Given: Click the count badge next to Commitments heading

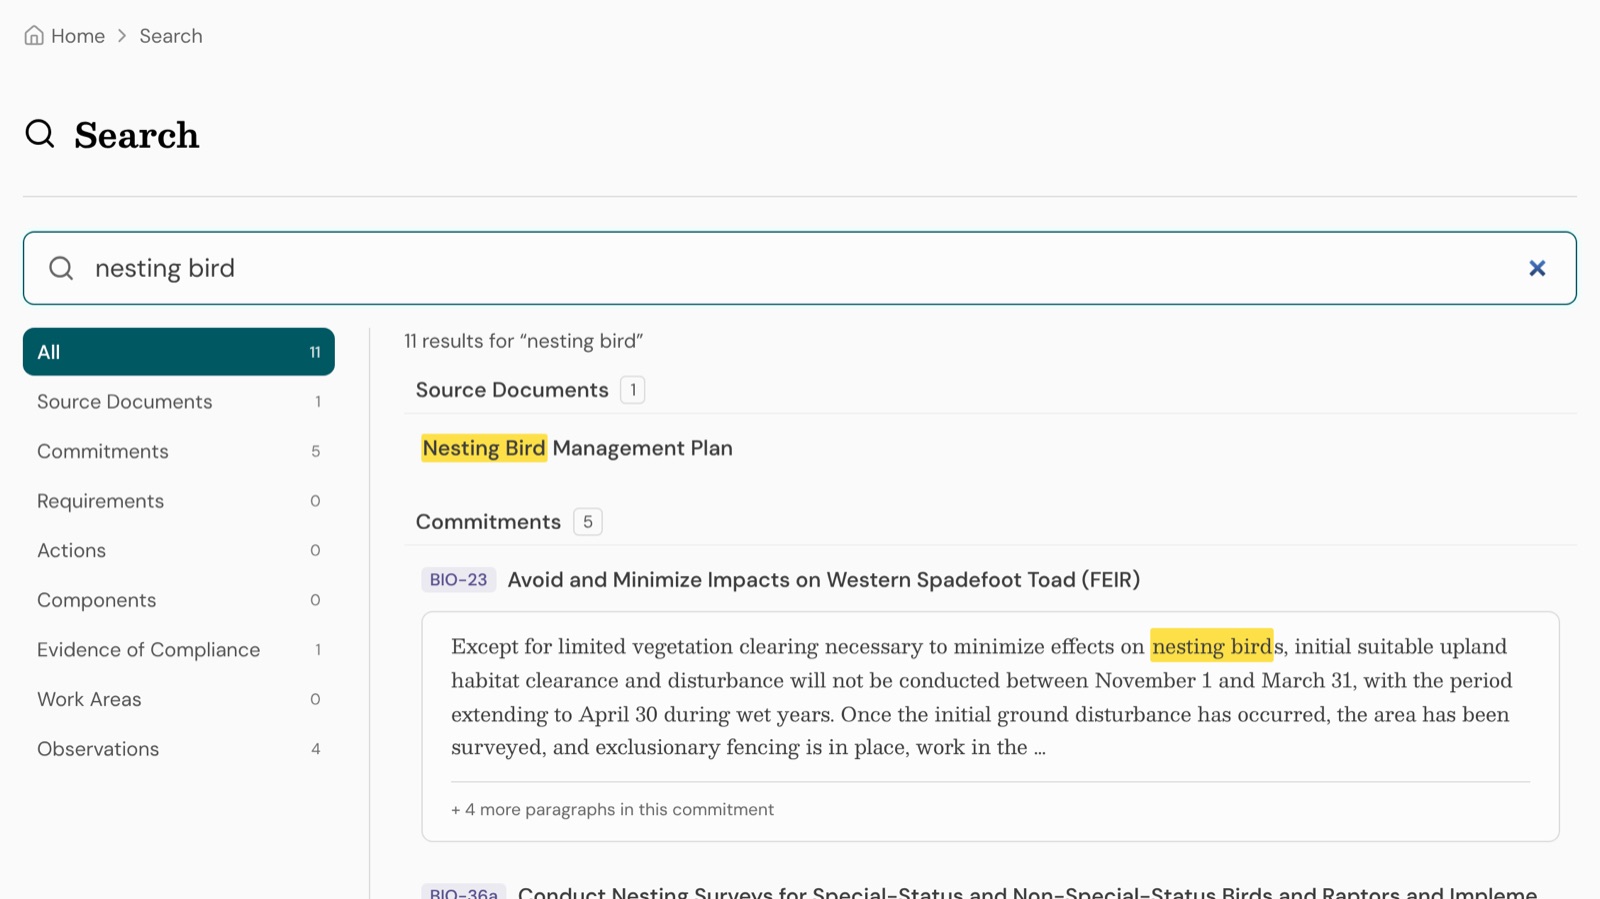Looking at the screenshot, I should click(x=588, y=522).
